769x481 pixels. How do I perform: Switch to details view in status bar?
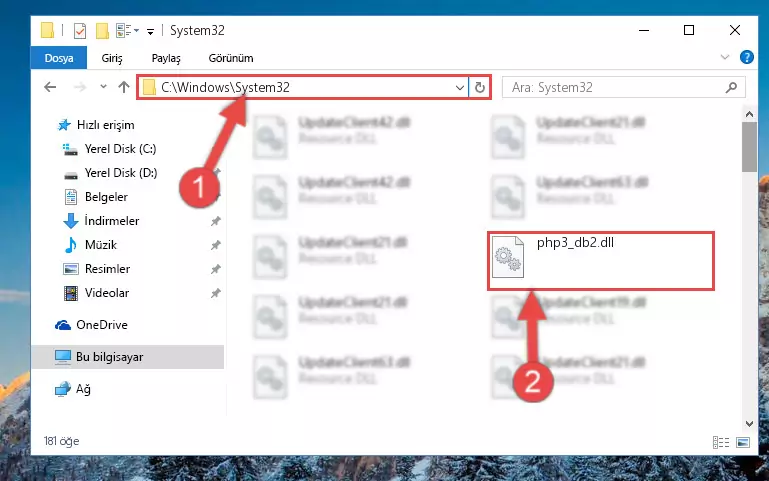[720, 442]
